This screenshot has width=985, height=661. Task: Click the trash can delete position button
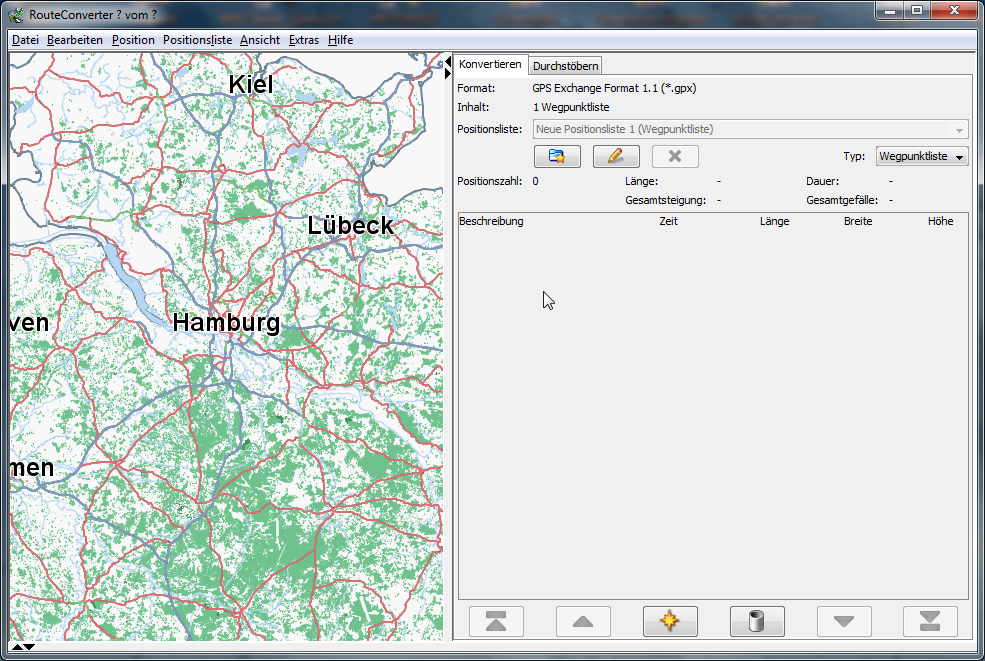[757, 621]
